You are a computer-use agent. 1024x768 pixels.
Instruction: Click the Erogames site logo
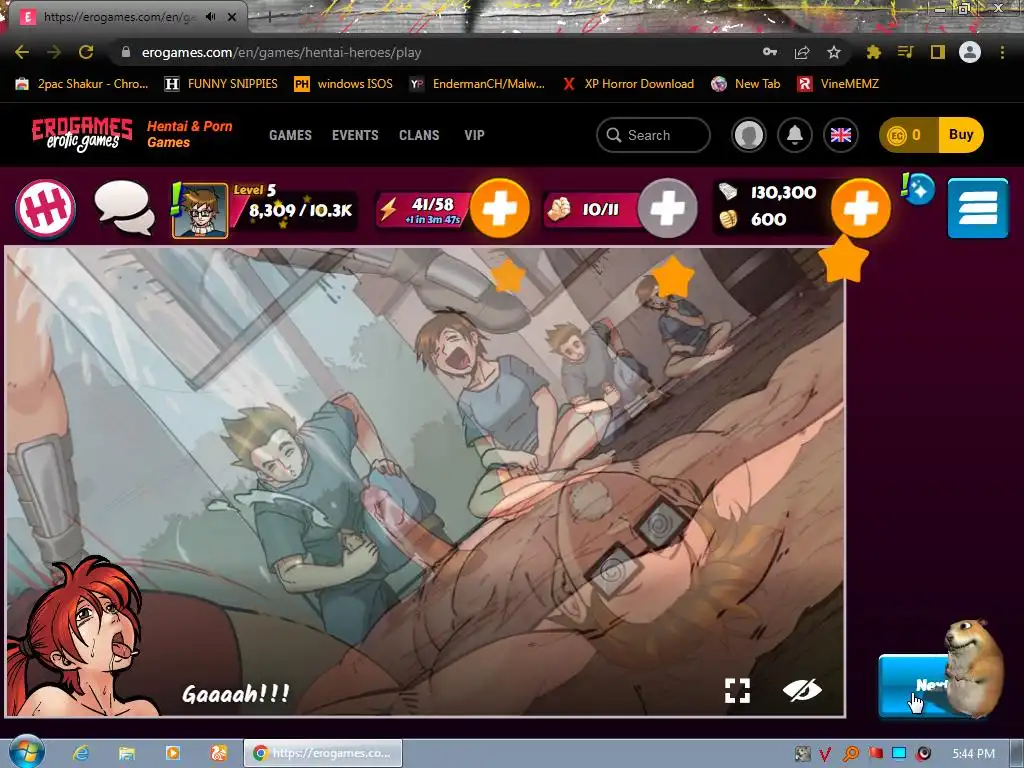(82, 135)
